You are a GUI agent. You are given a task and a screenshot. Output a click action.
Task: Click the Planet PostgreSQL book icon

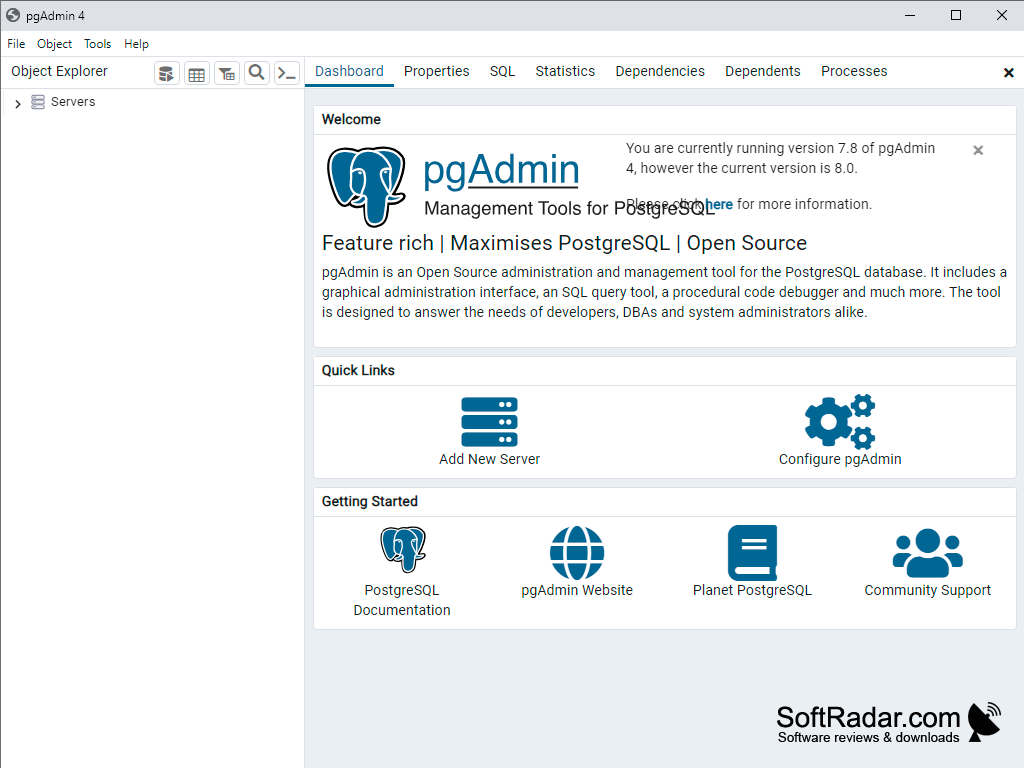click(x=752, y=552)
